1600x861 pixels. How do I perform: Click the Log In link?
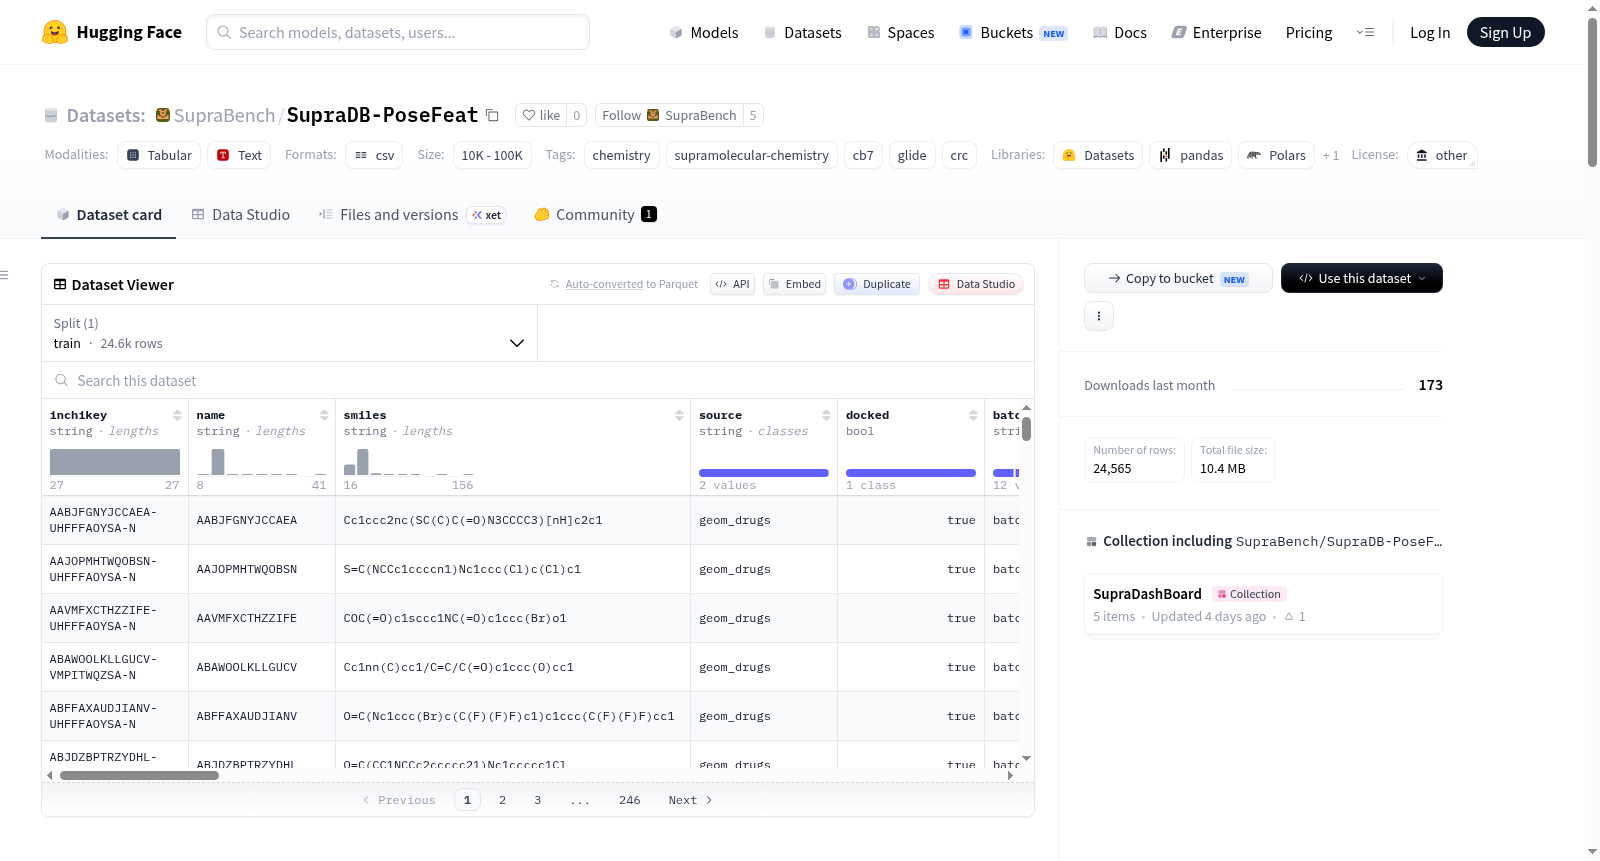[1430, 33]
